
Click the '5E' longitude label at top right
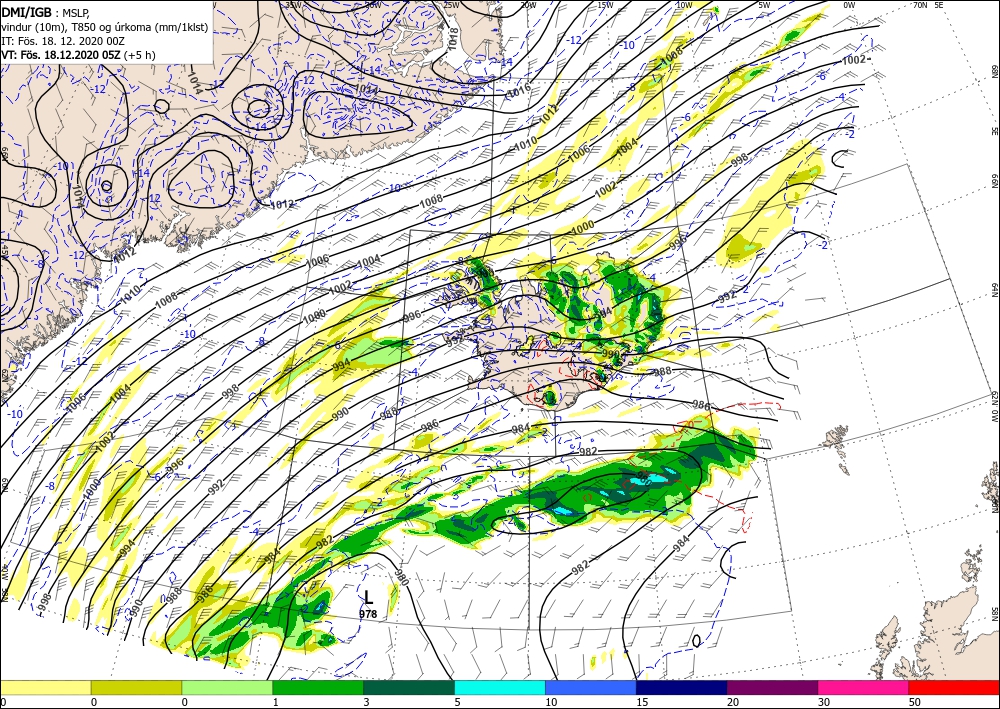tap(939, 4)
